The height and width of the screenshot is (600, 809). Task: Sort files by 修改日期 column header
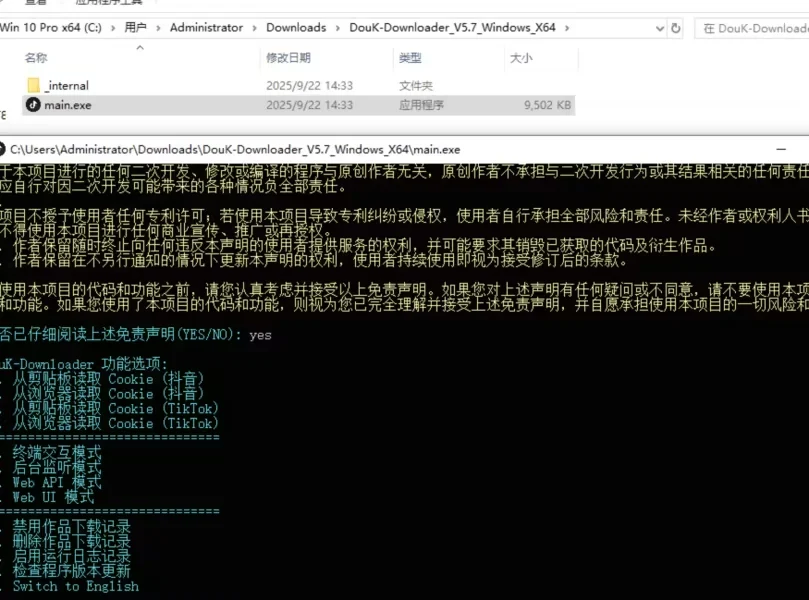(288, 58)
